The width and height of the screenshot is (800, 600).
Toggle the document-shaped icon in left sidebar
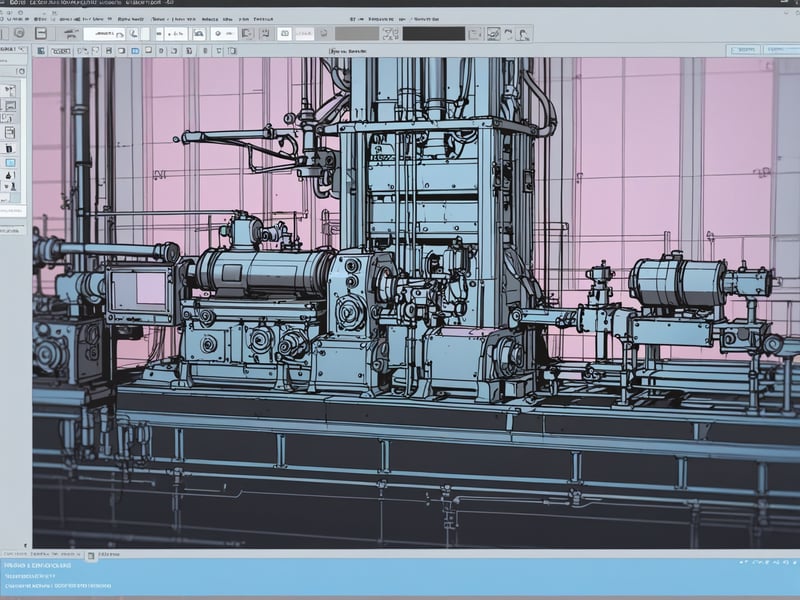pos(11,131)
